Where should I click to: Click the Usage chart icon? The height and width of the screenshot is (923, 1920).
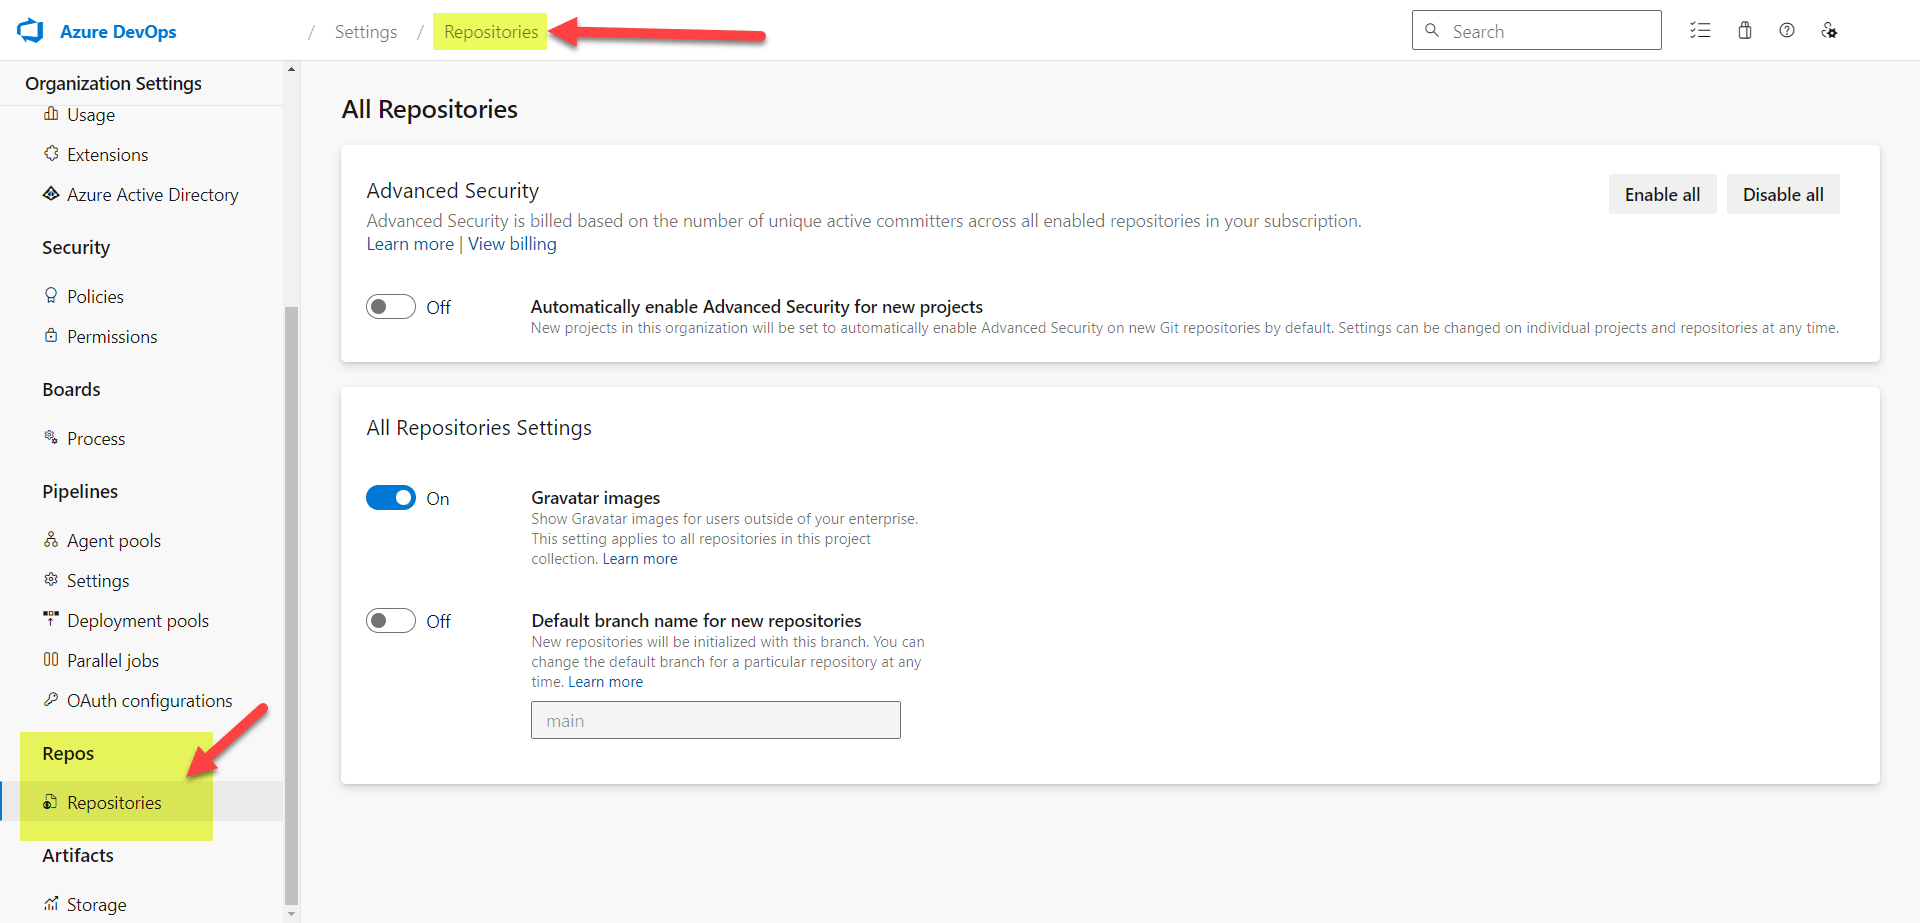click(51, 114)
